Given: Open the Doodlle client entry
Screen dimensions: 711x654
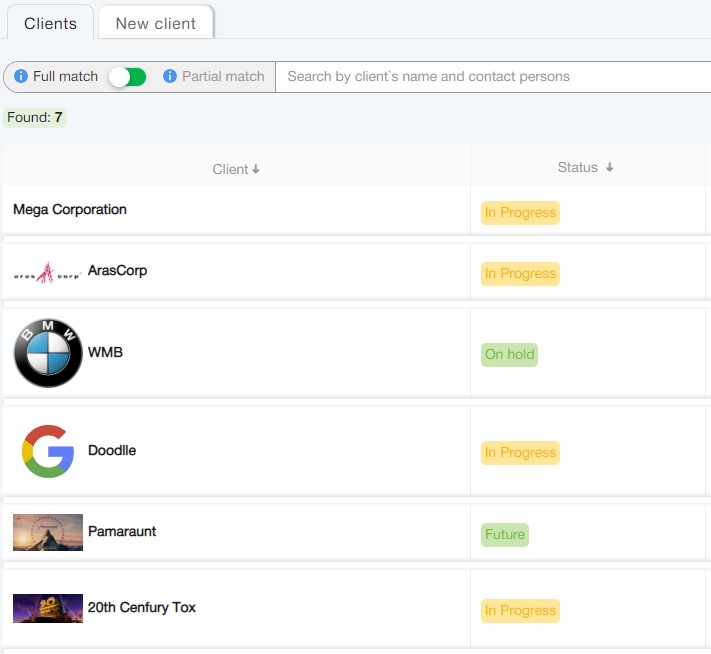Looking at the screenshot, I should tap(112, 451).
